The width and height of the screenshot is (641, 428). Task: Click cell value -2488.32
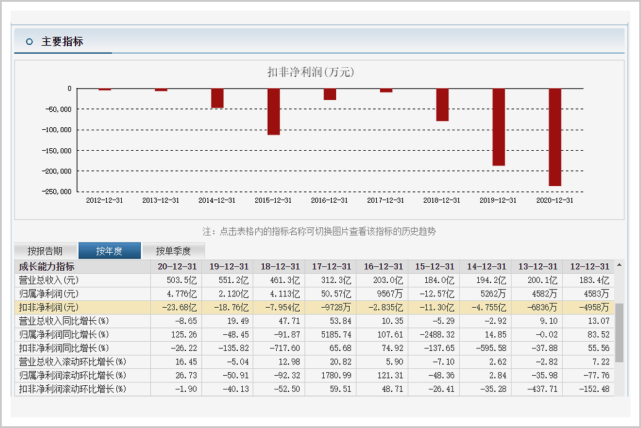pyautogui.click(x=437, y=334)
